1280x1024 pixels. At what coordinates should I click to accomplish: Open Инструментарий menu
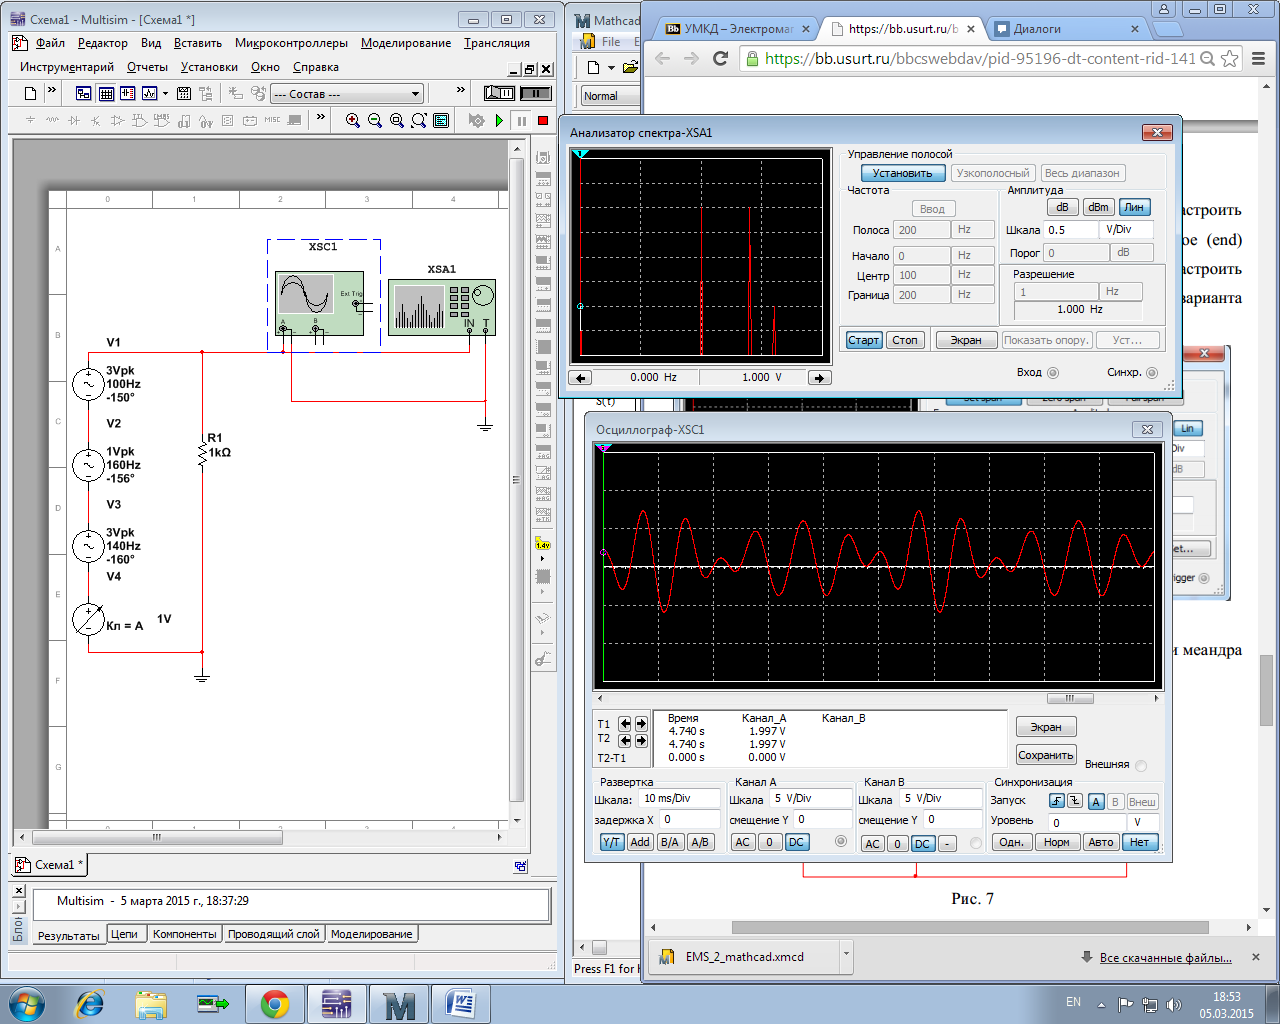tap(67, 67)
